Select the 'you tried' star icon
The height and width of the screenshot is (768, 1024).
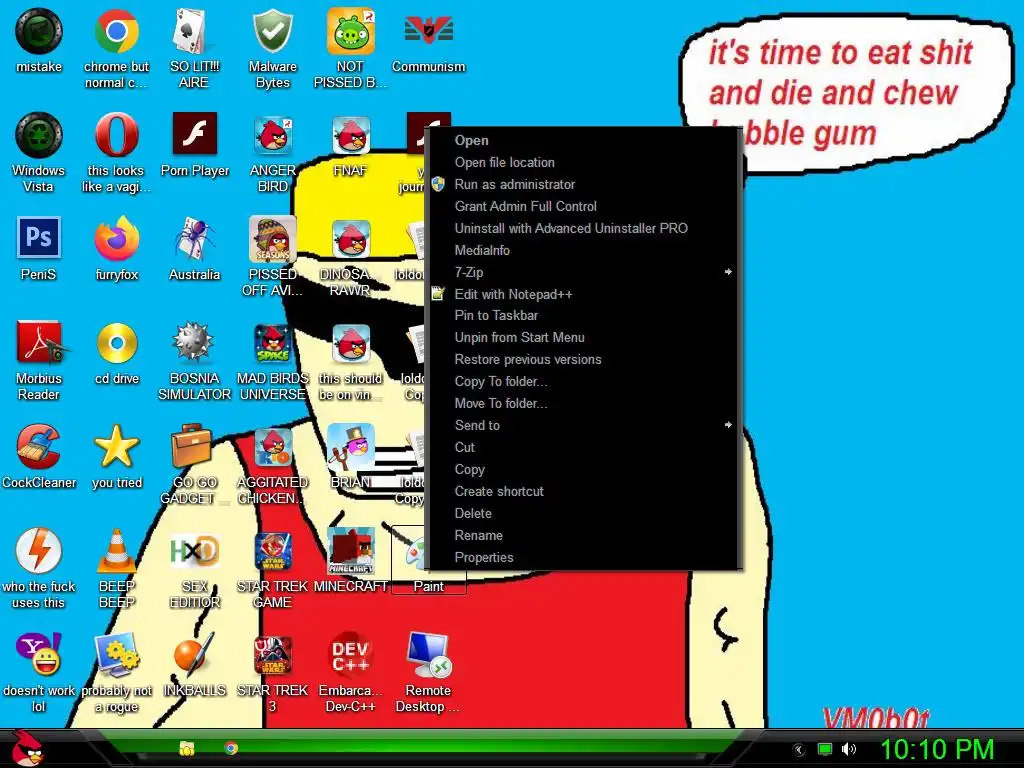point(116,456)
